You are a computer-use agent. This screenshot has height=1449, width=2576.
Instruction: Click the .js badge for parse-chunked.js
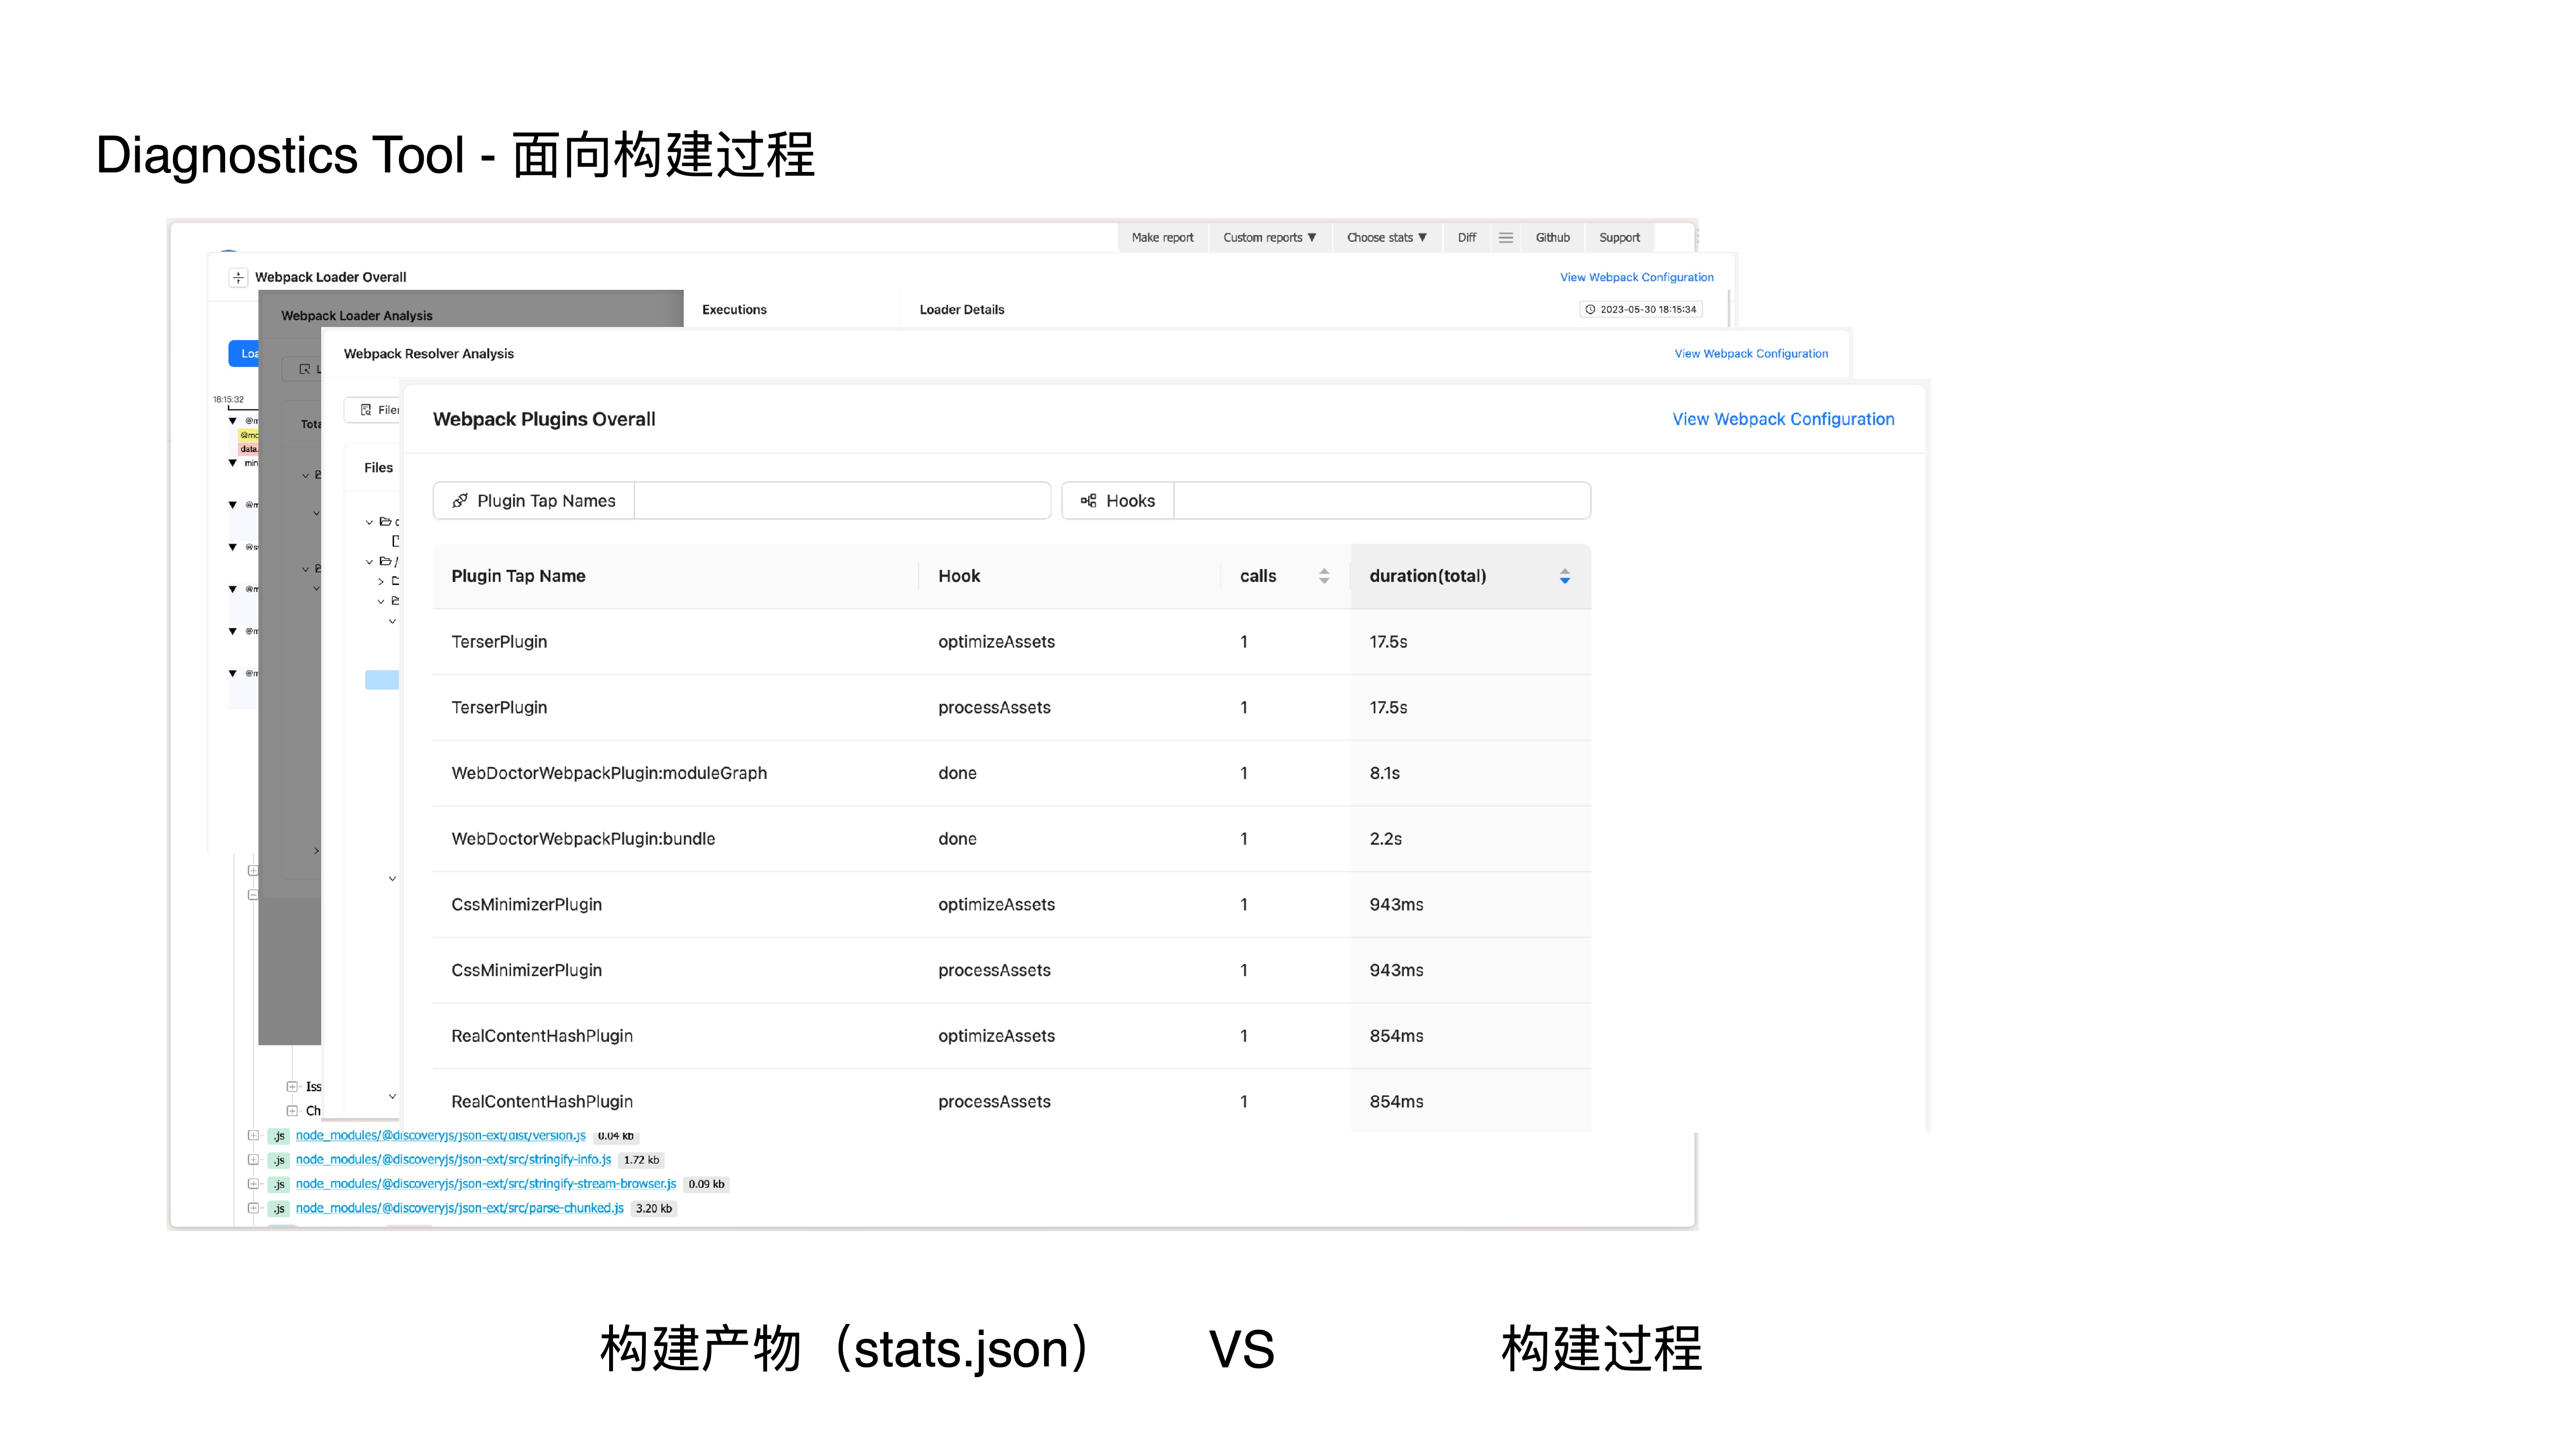tap(279, 1208)
